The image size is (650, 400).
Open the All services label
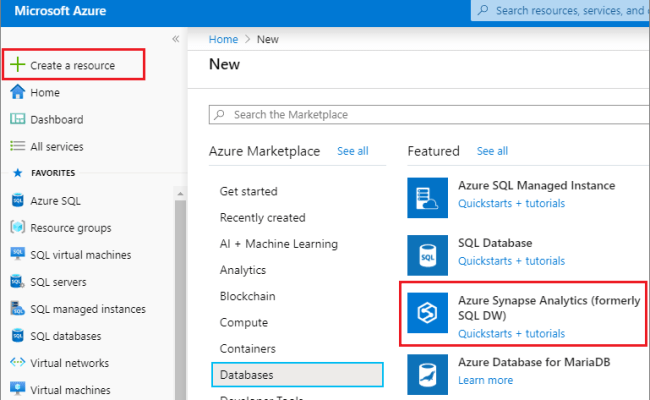point(57,146)
